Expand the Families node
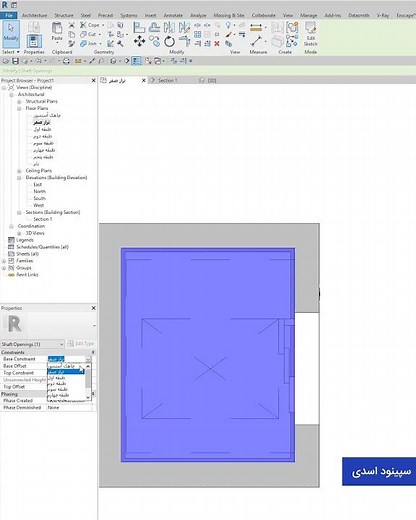 [x=4, y=261]
